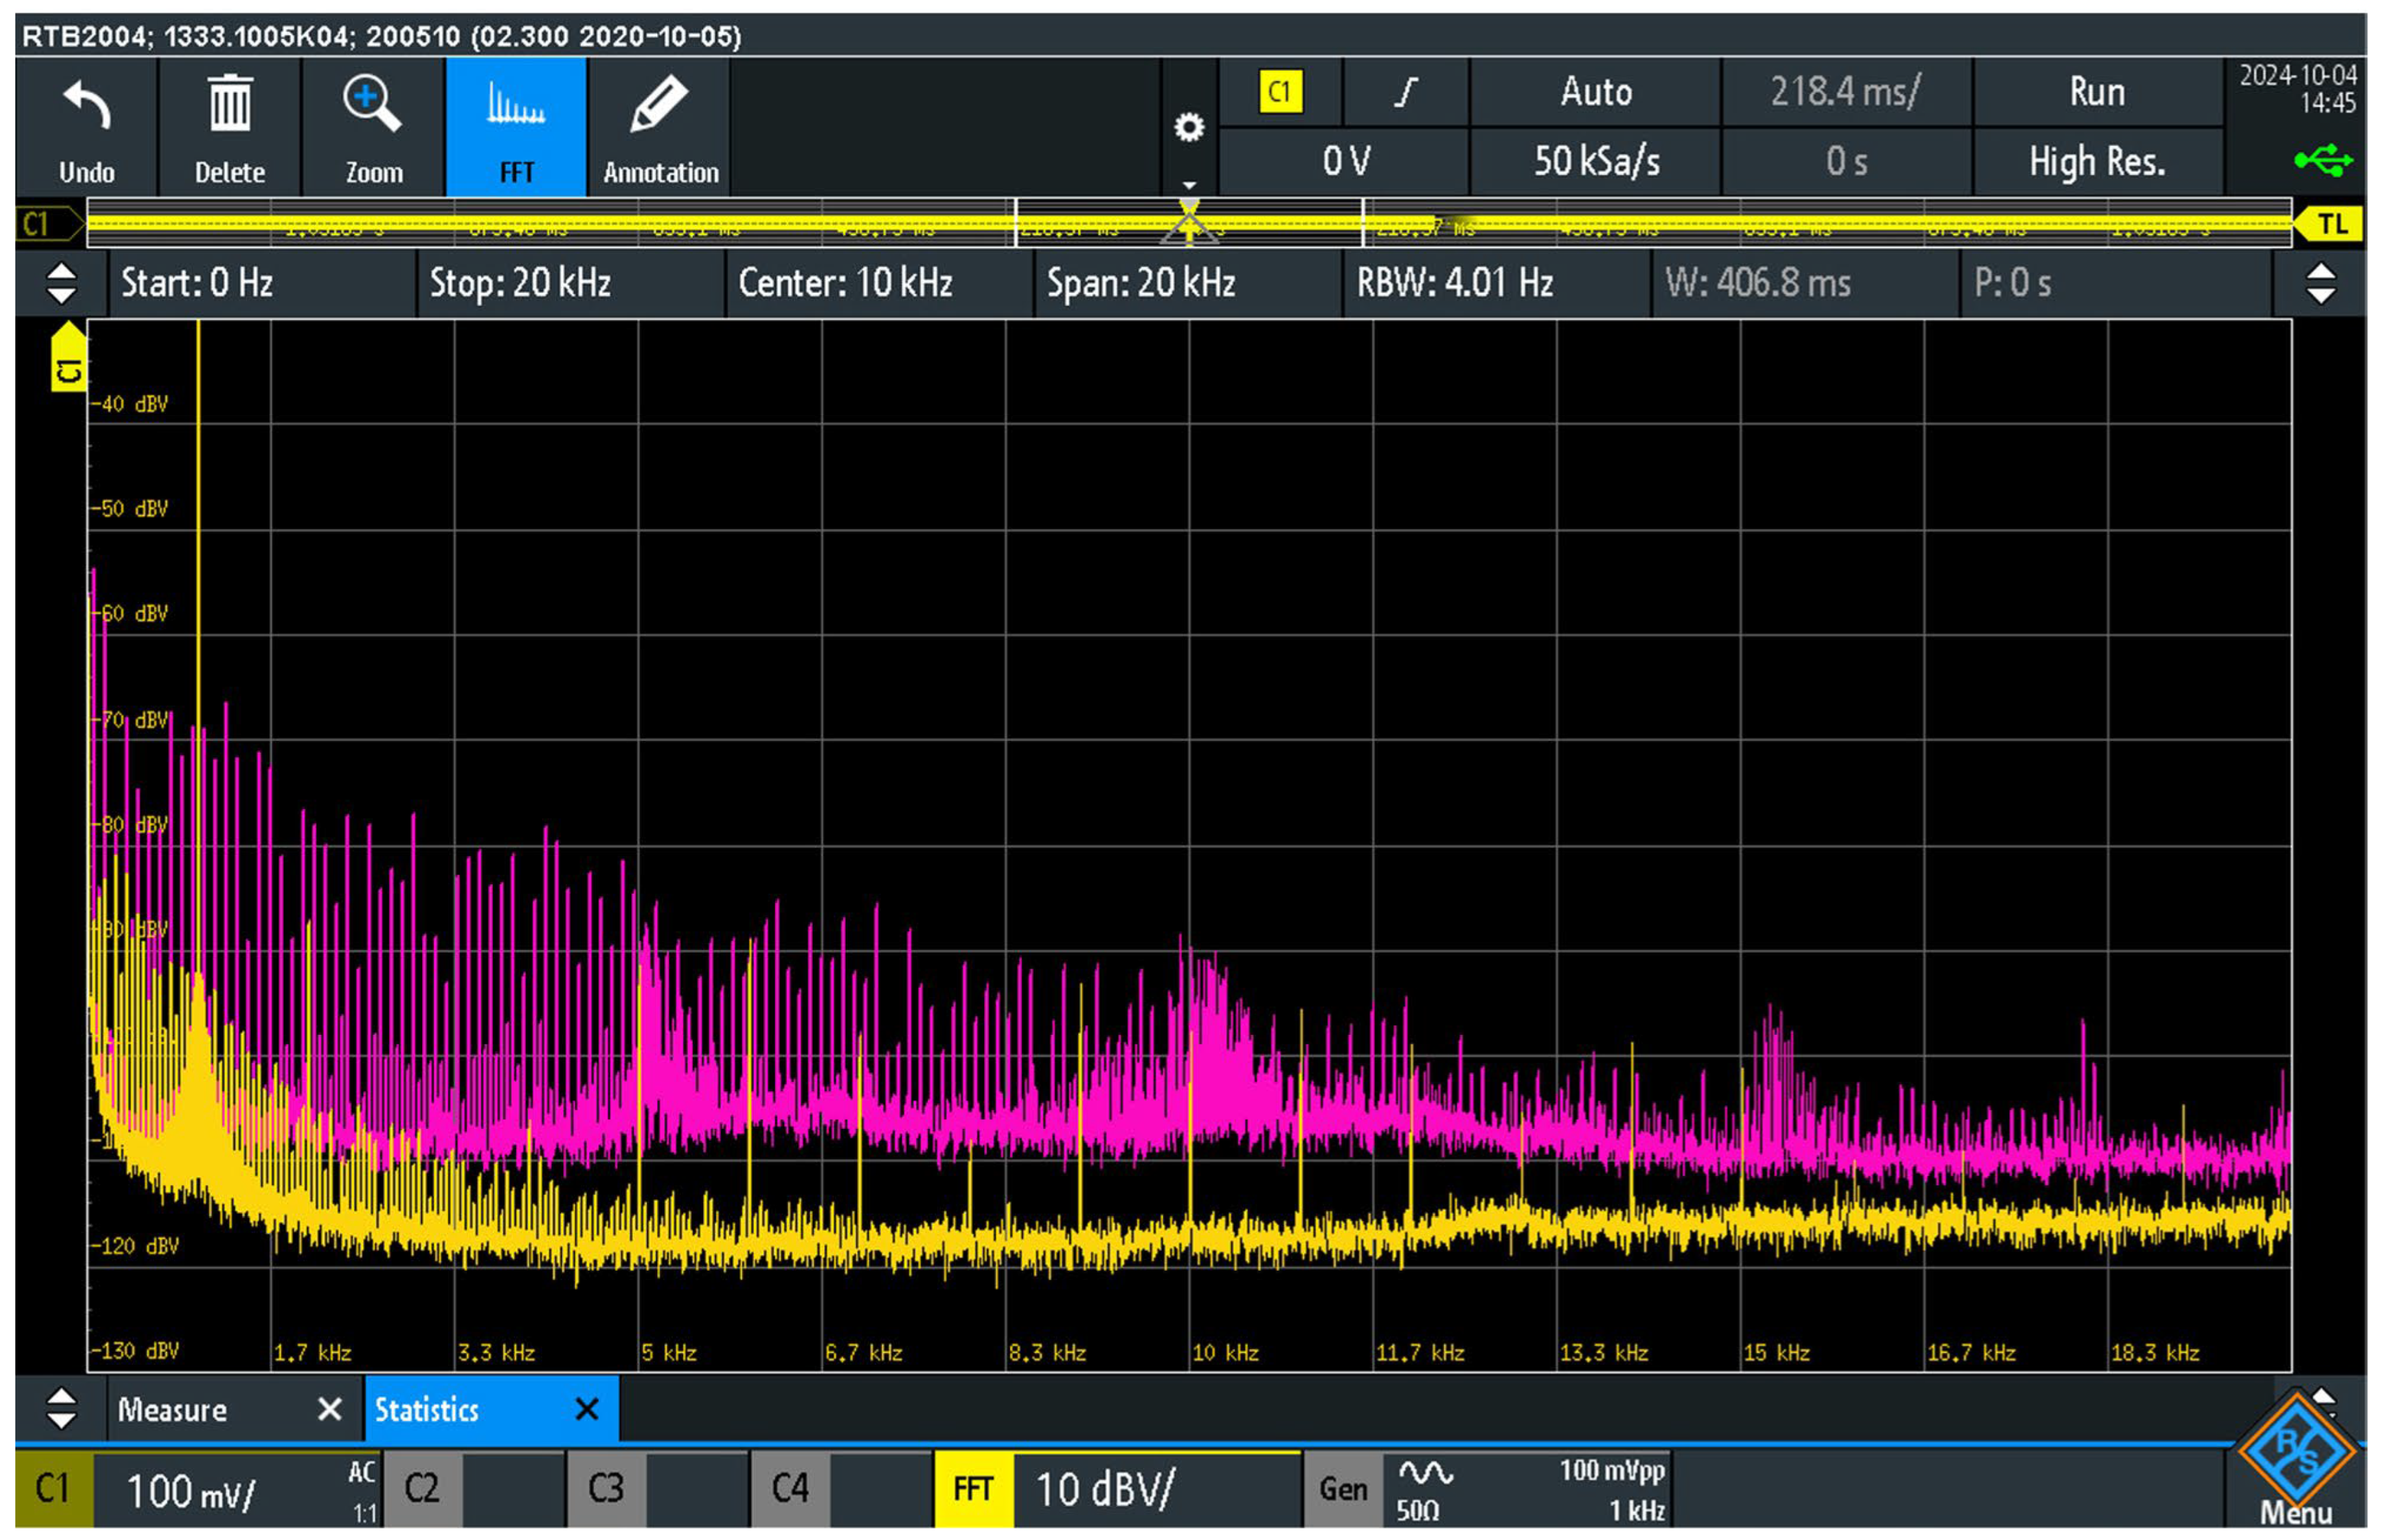Expand the measurement panel up-down arrows
Image resolution: width=2383 pixels, height=1540 pixels.
coord(61,1409)
